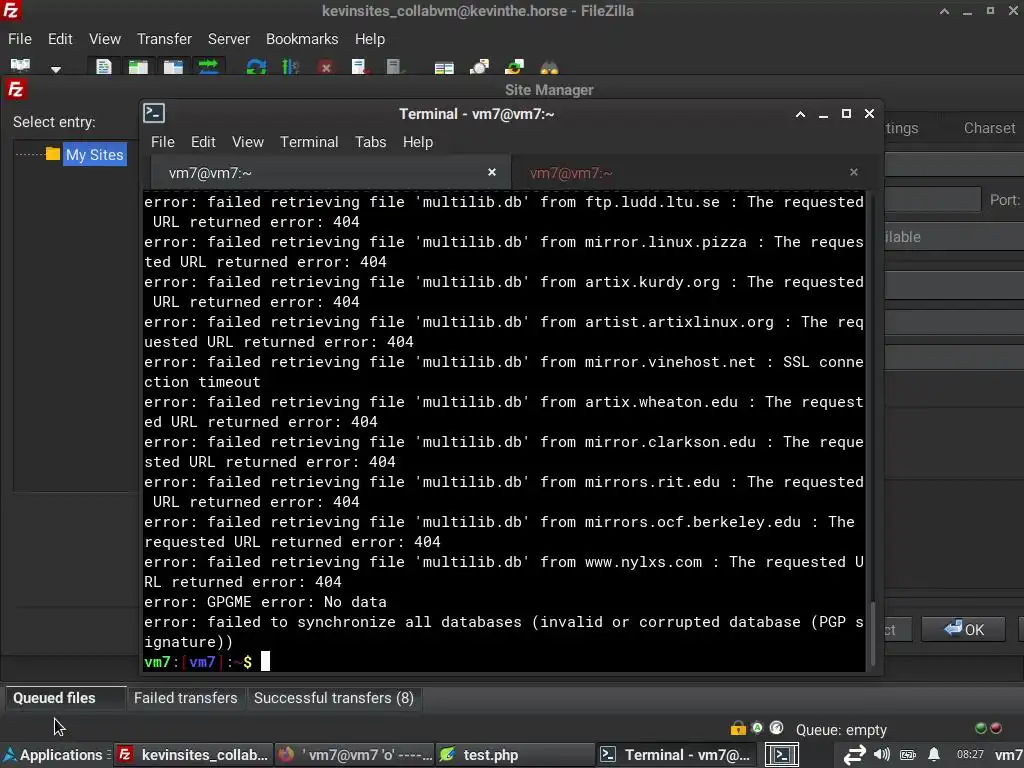Open FileZilla Edit menu
Viewport: 1024px width, 768px height.
coord(60,39)
